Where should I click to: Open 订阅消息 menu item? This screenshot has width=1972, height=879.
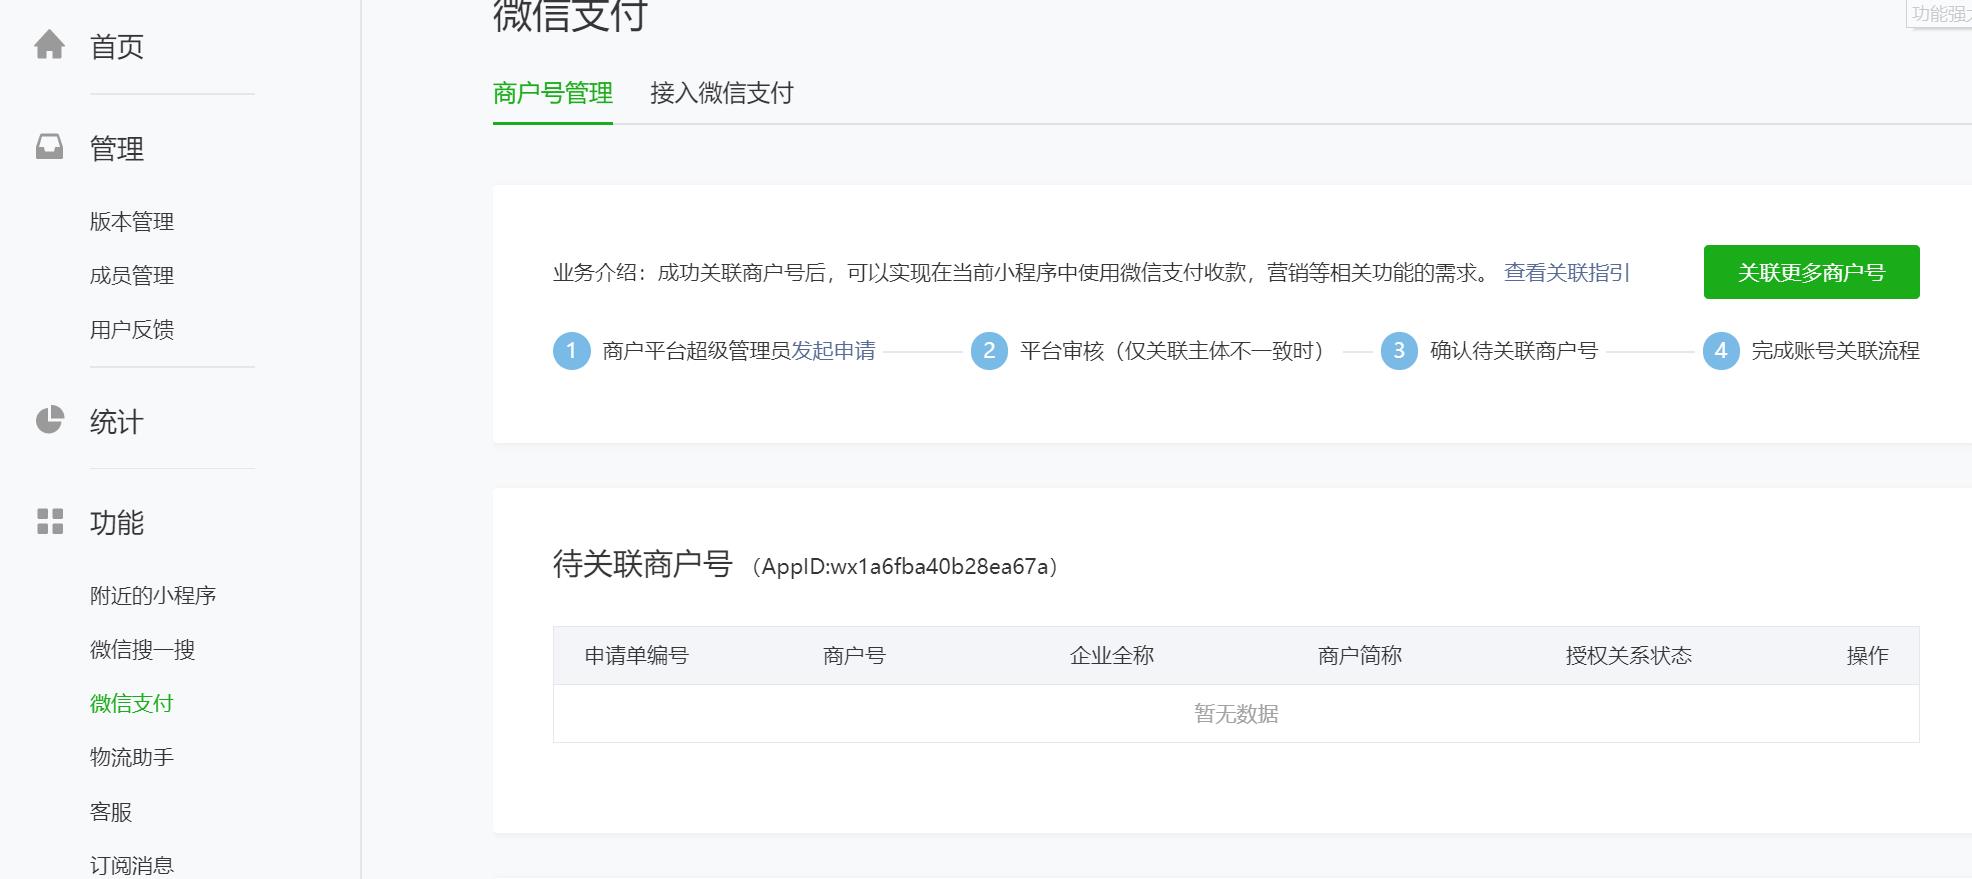point(132,865)
